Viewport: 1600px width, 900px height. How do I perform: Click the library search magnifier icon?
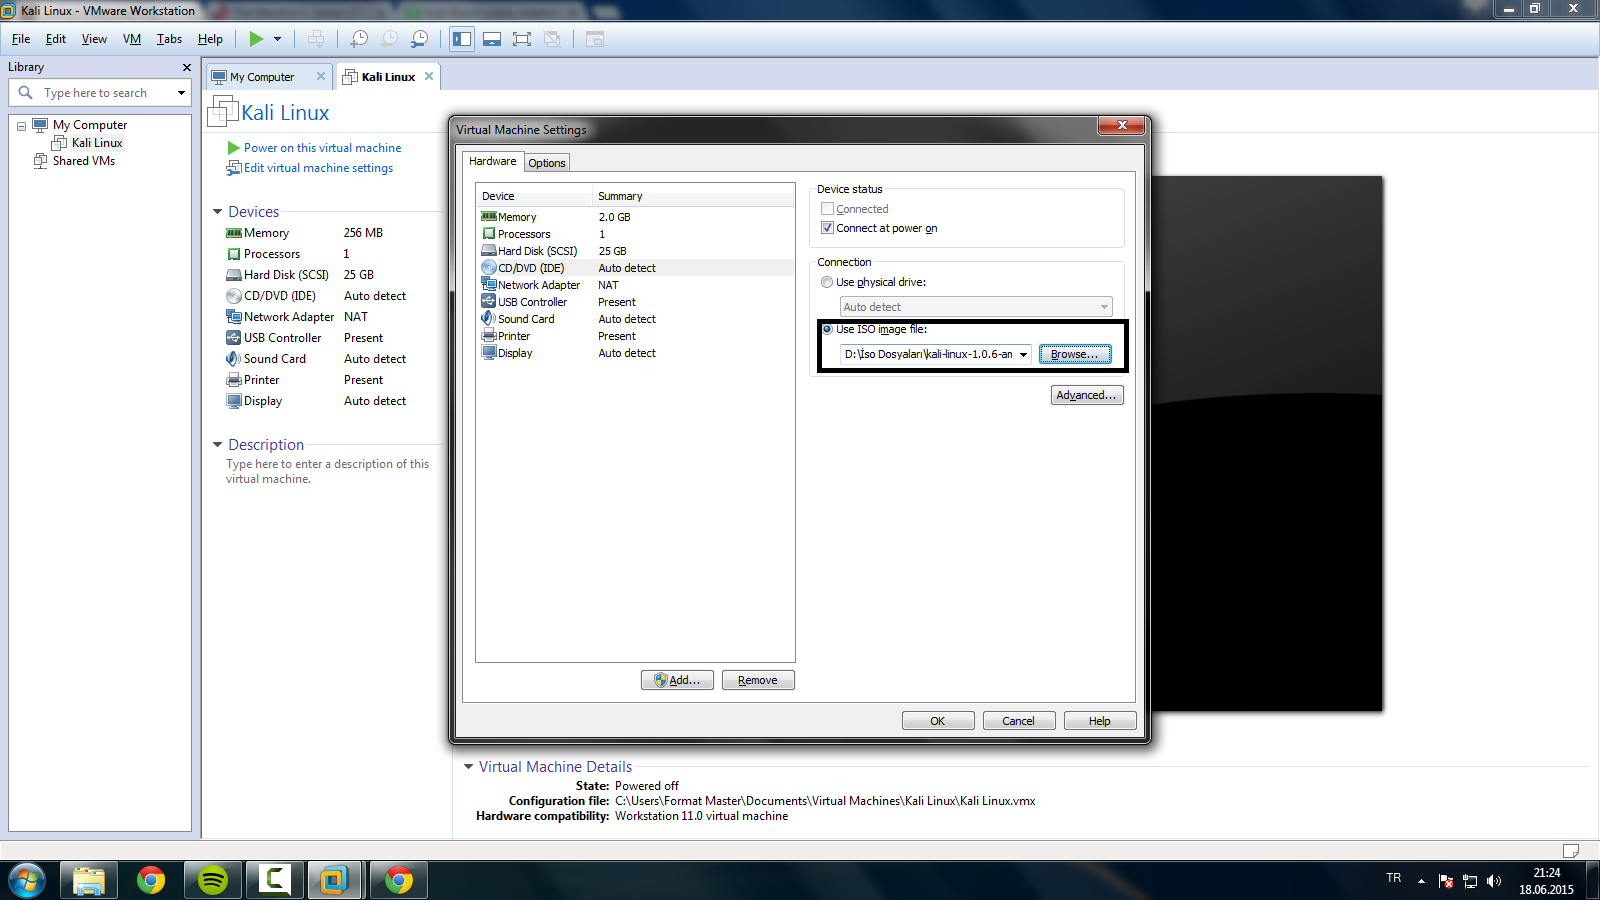point(26,93)
